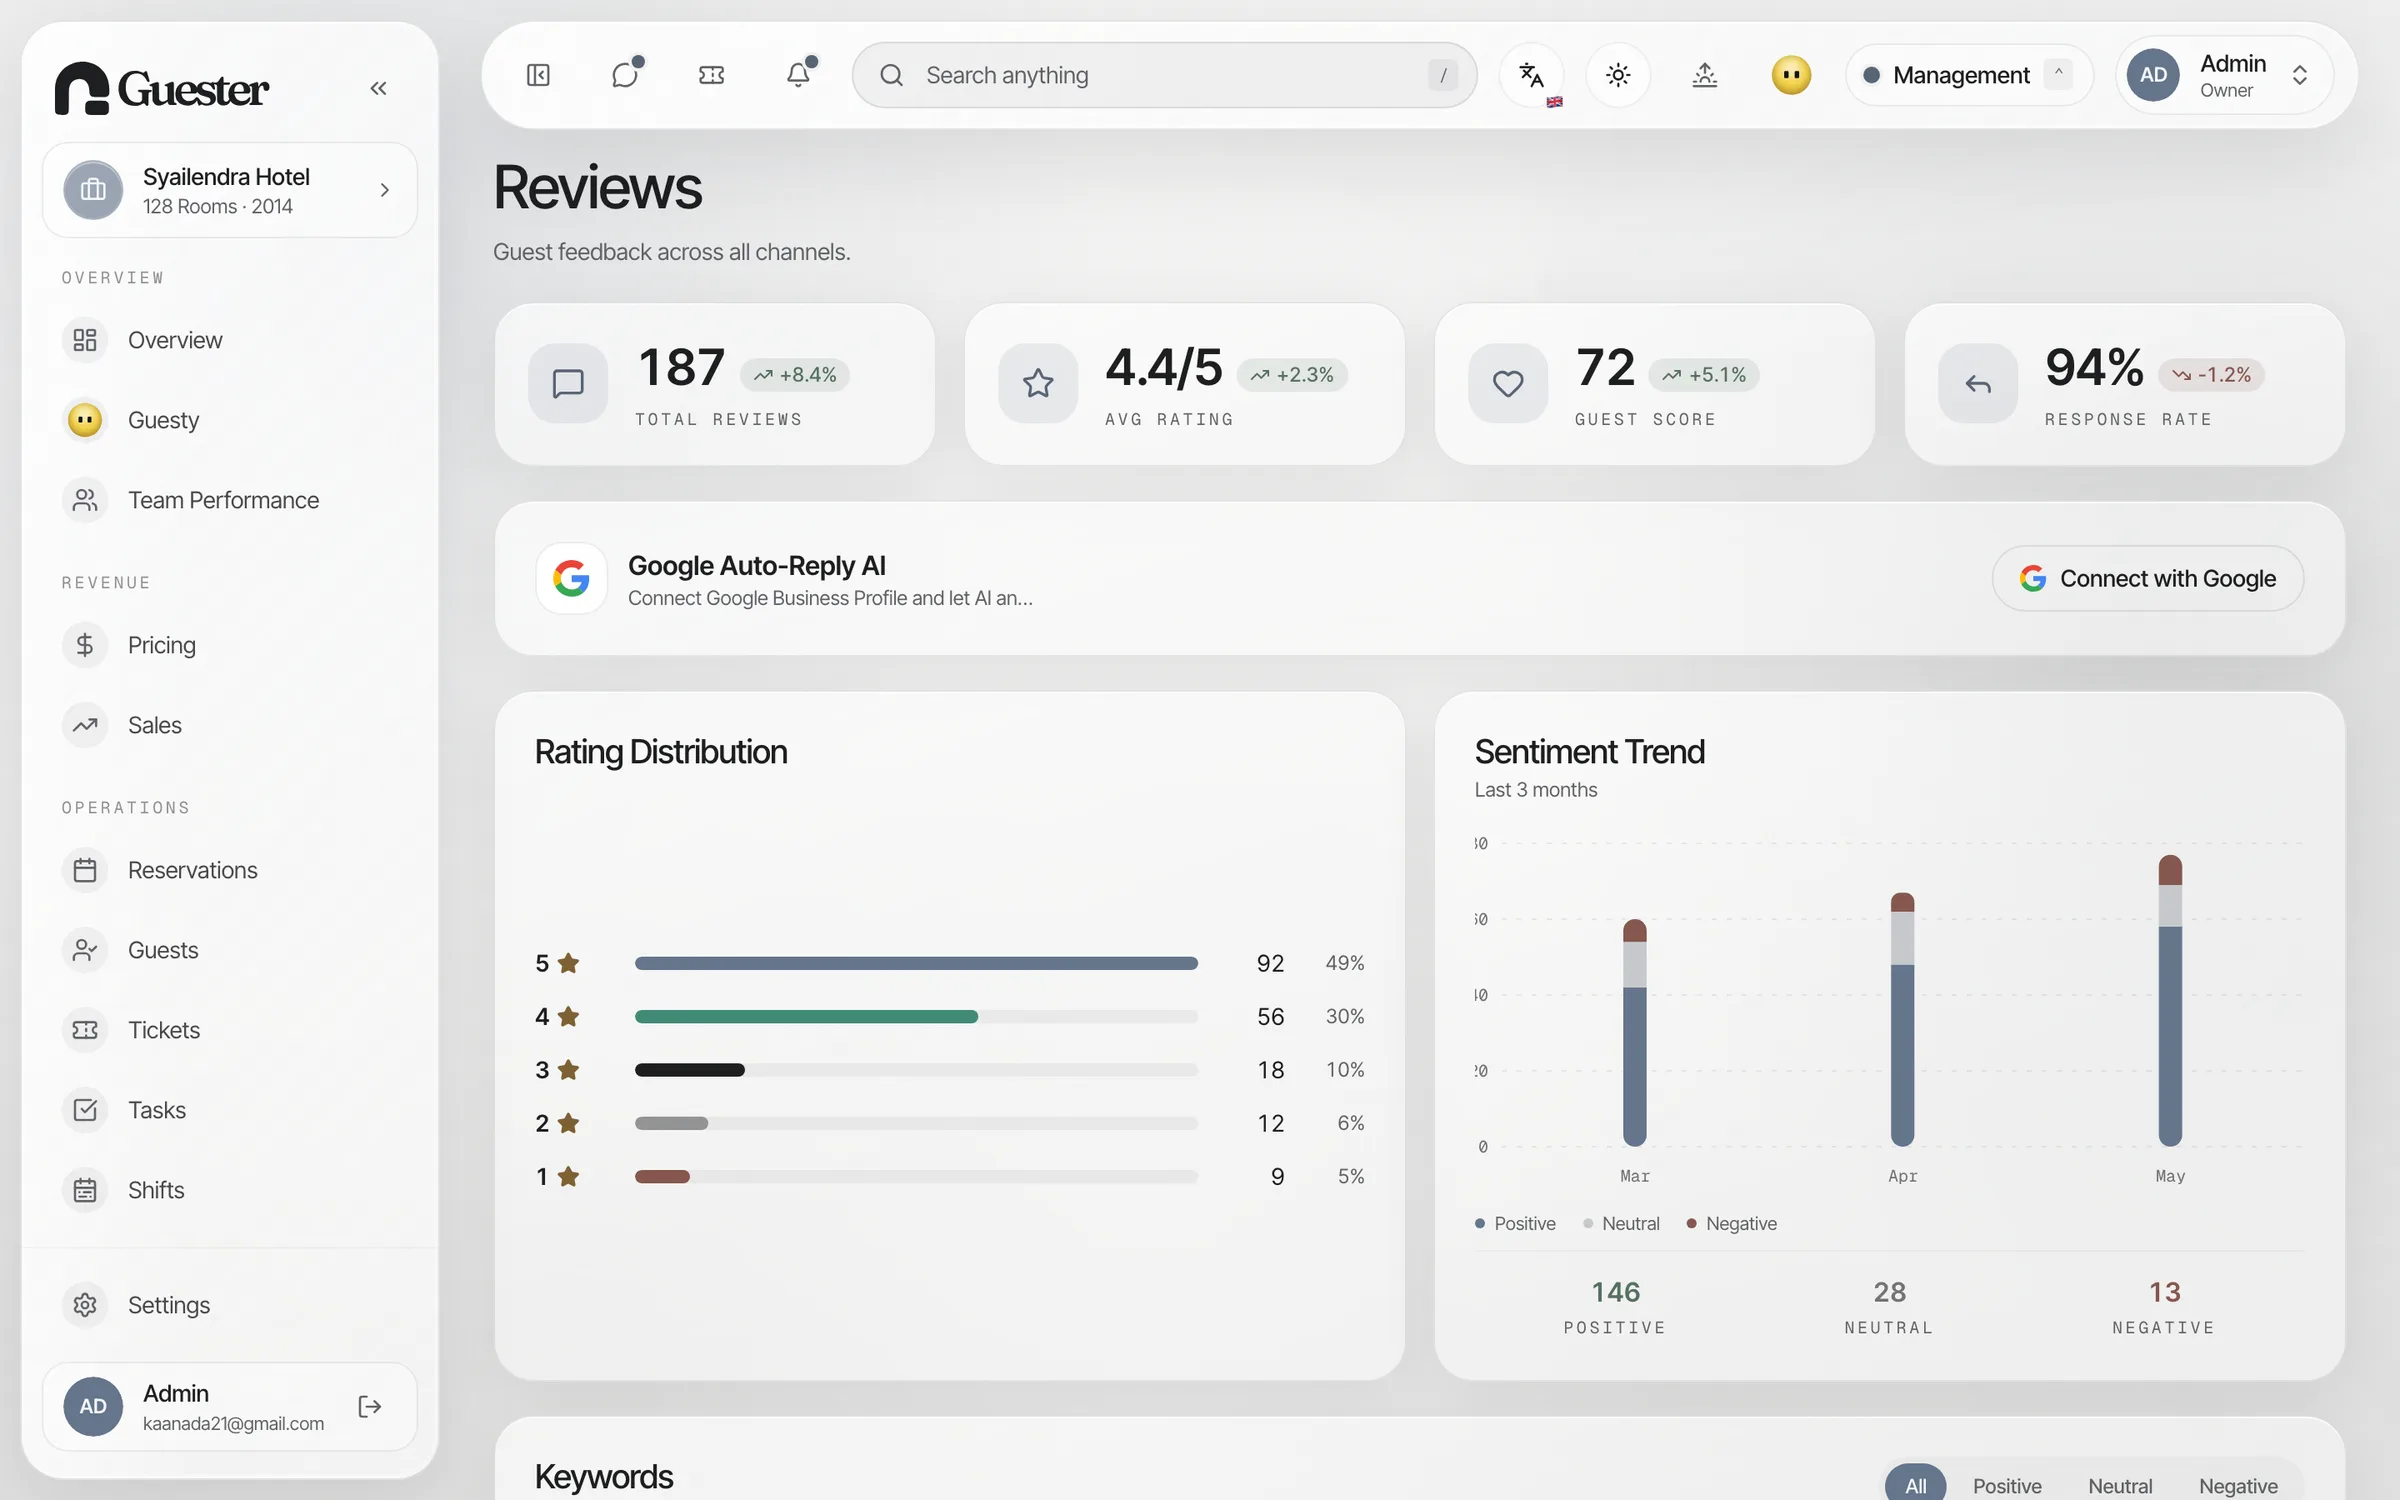Viewport: 2400px width, 1500px height.
Task: Open Shifts page
Action: [x=230, y=1190]
